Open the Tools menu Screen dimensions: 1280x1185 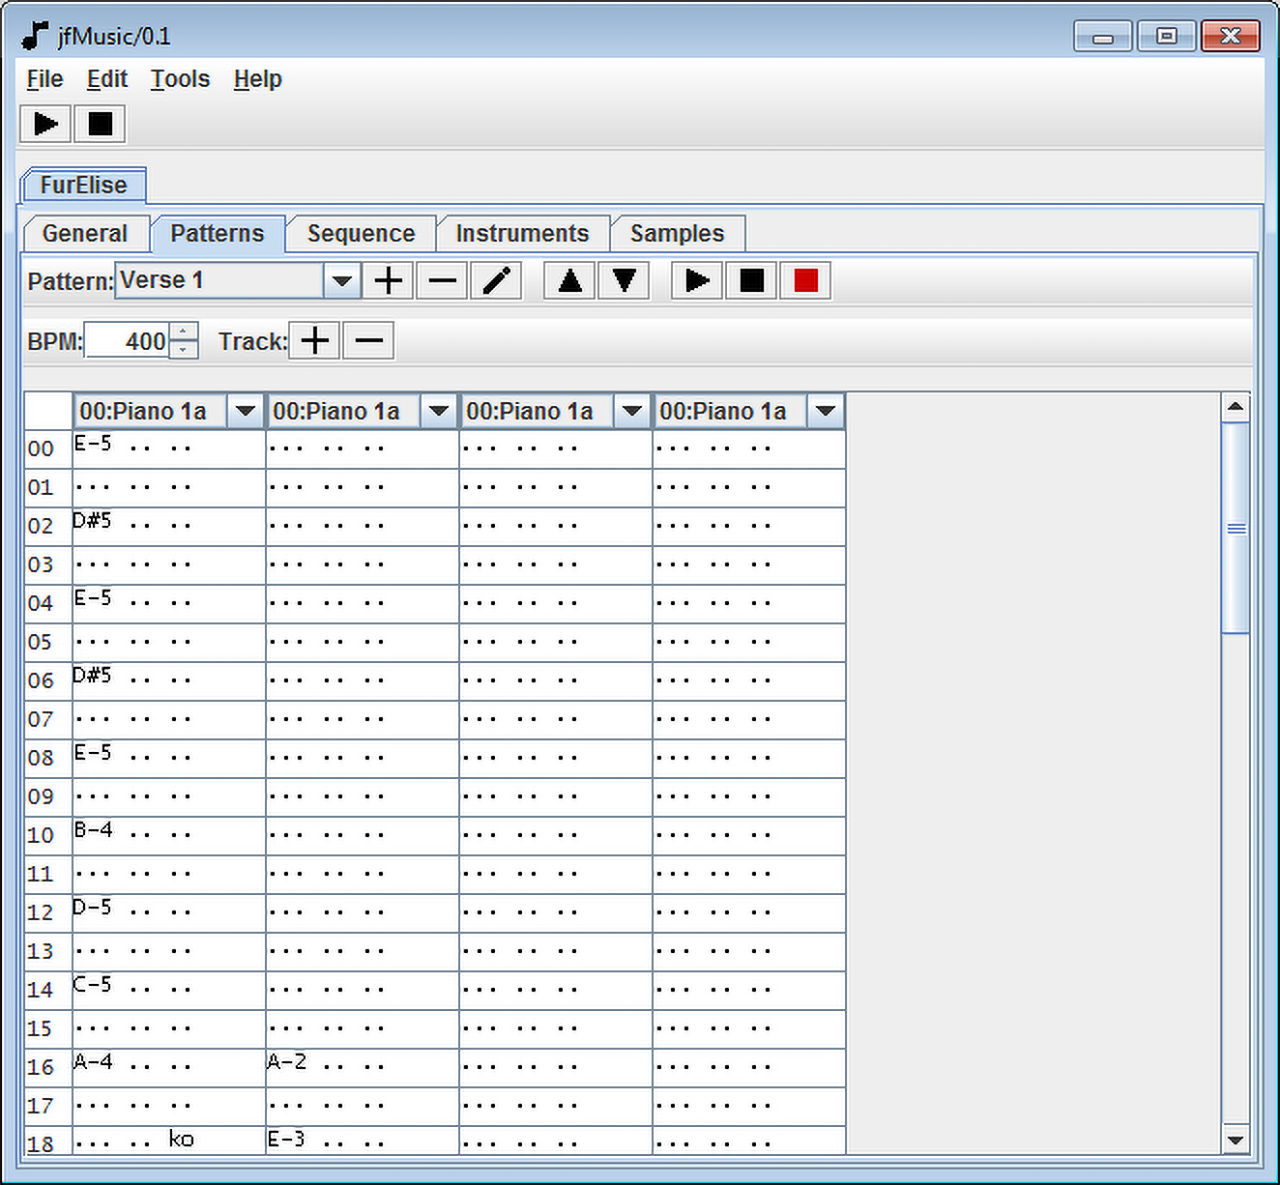pos(180,79)
